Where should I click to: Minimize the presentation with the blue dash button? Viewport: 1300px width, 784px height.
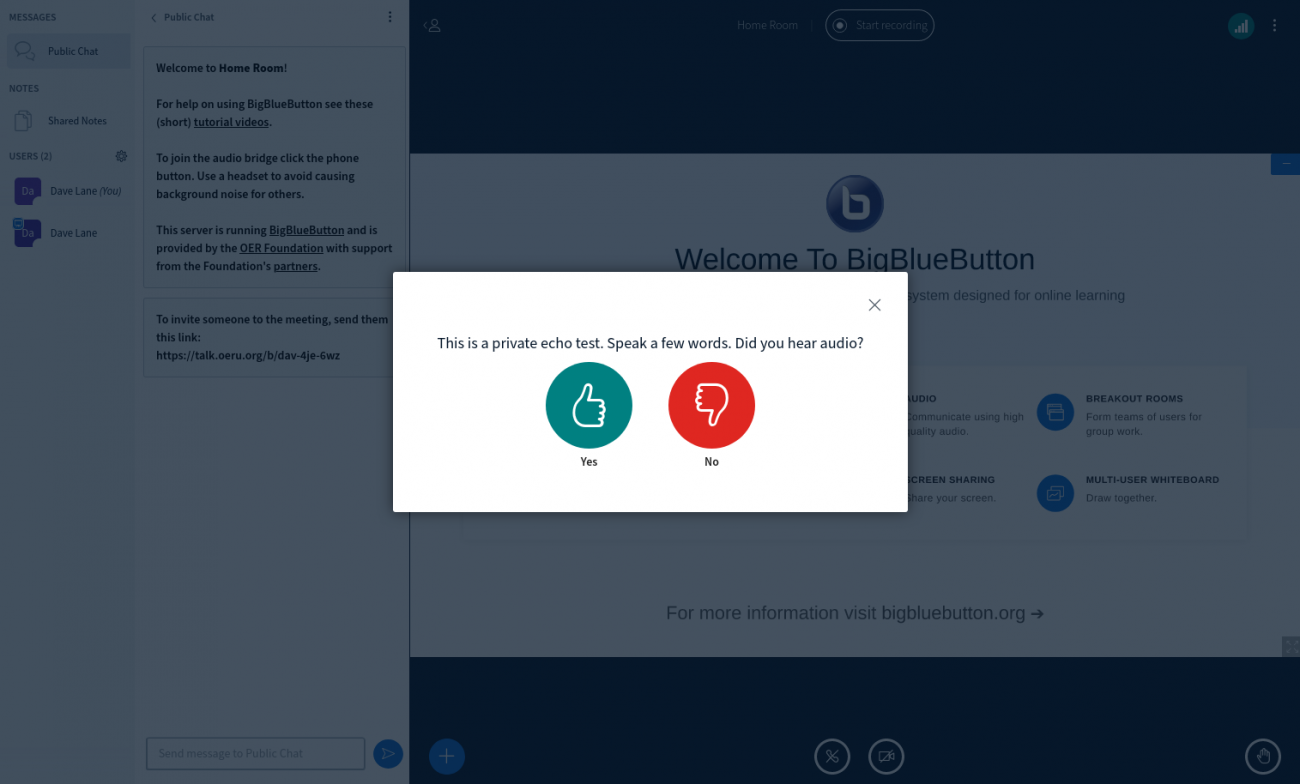(x=1285, y=164)
